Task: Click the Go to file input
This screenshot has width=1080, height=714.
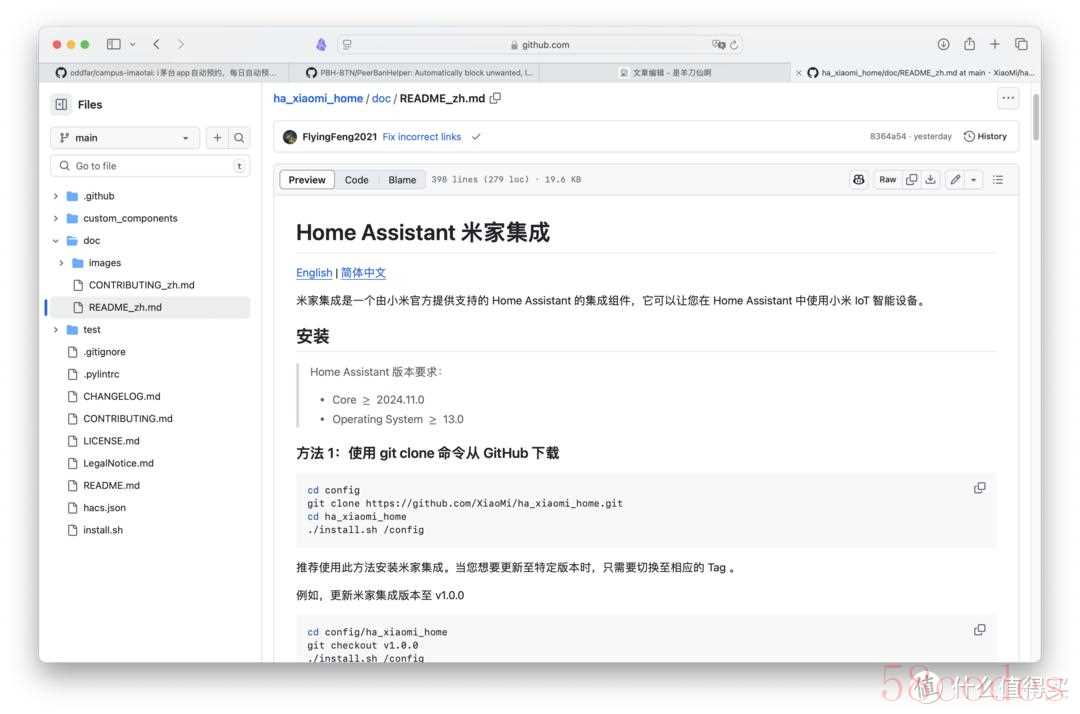Action: pos(149,166)
